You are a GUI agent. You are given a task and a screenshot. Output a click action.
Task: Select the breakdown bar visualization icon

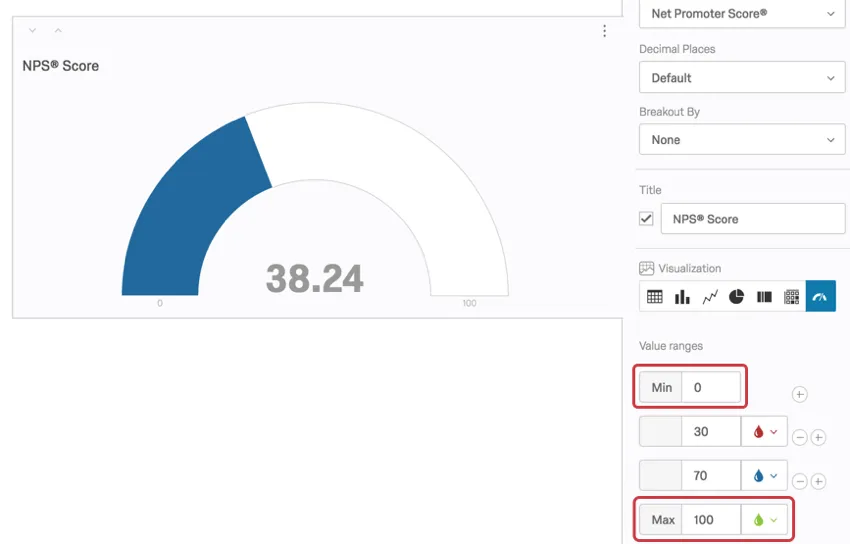764,296
